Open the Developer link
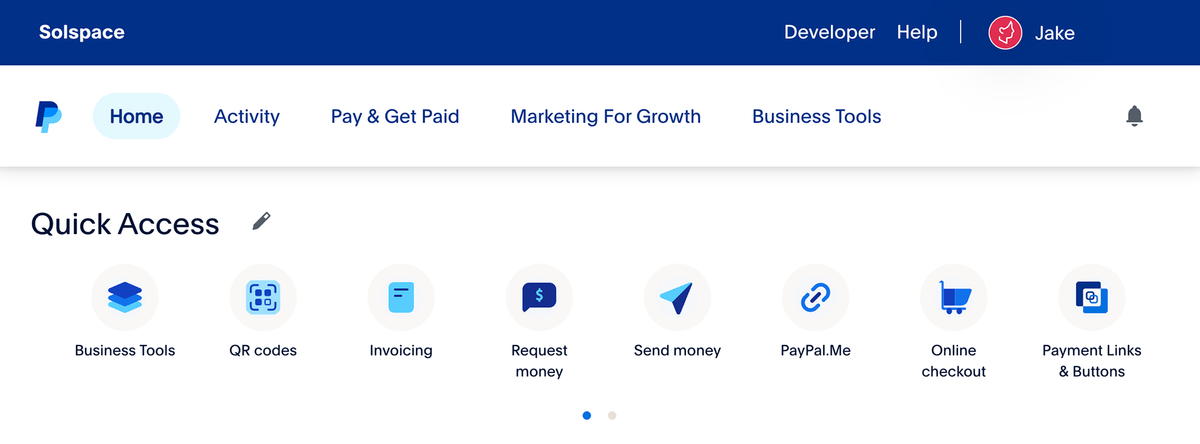The height and width of the screenshot is (444, 1200). pos(829,33)
